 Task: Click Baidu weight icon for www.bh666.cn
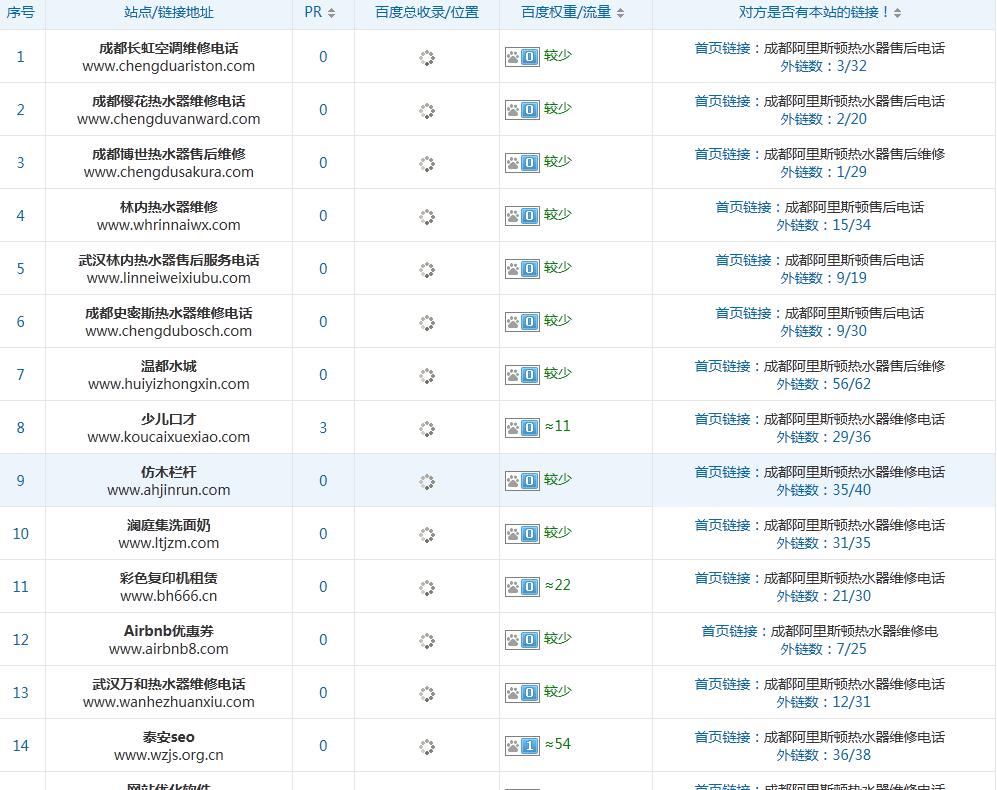(x=522, y=587)
